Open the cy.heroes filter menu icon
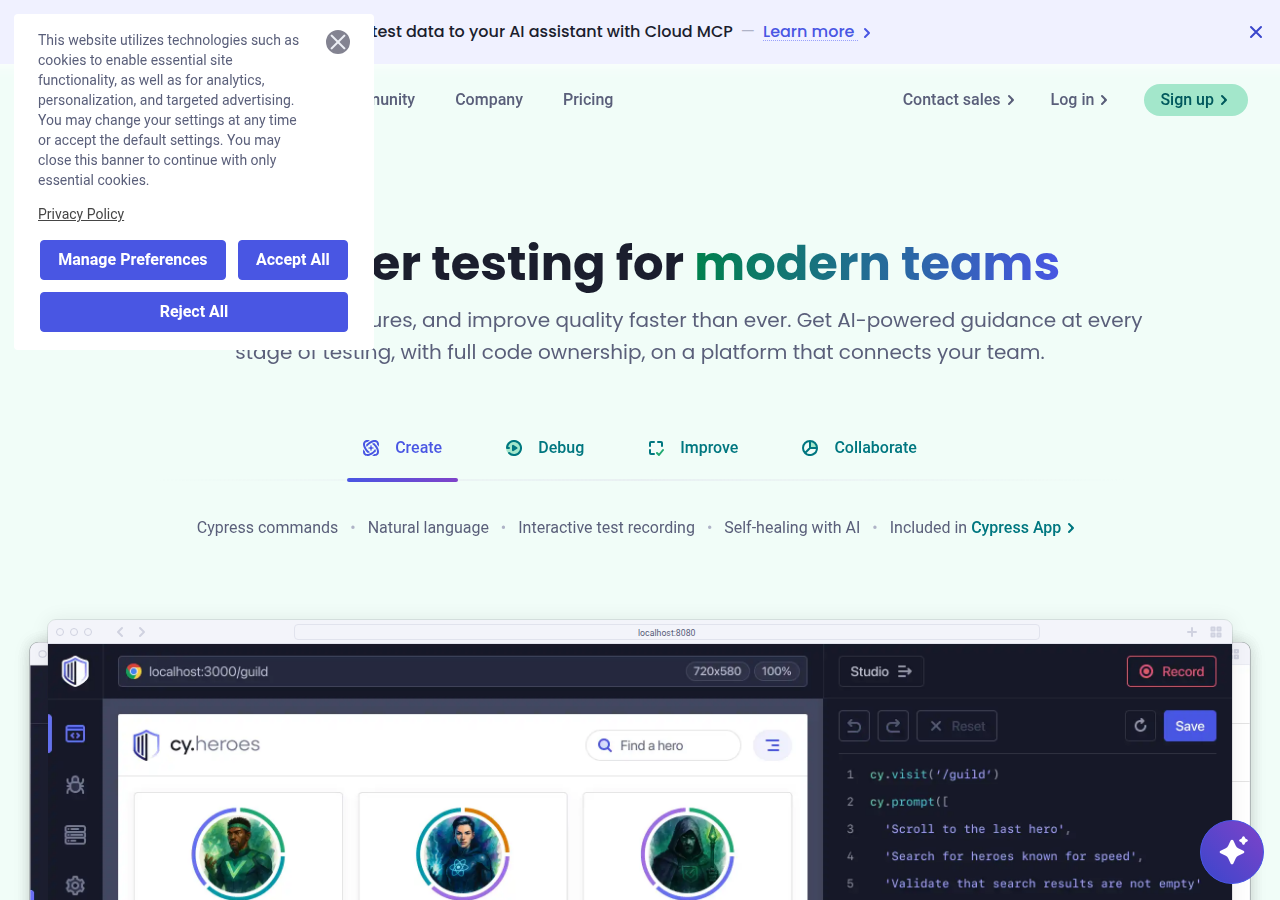This screenshot has width=1280, height=900. coord(772,745)
